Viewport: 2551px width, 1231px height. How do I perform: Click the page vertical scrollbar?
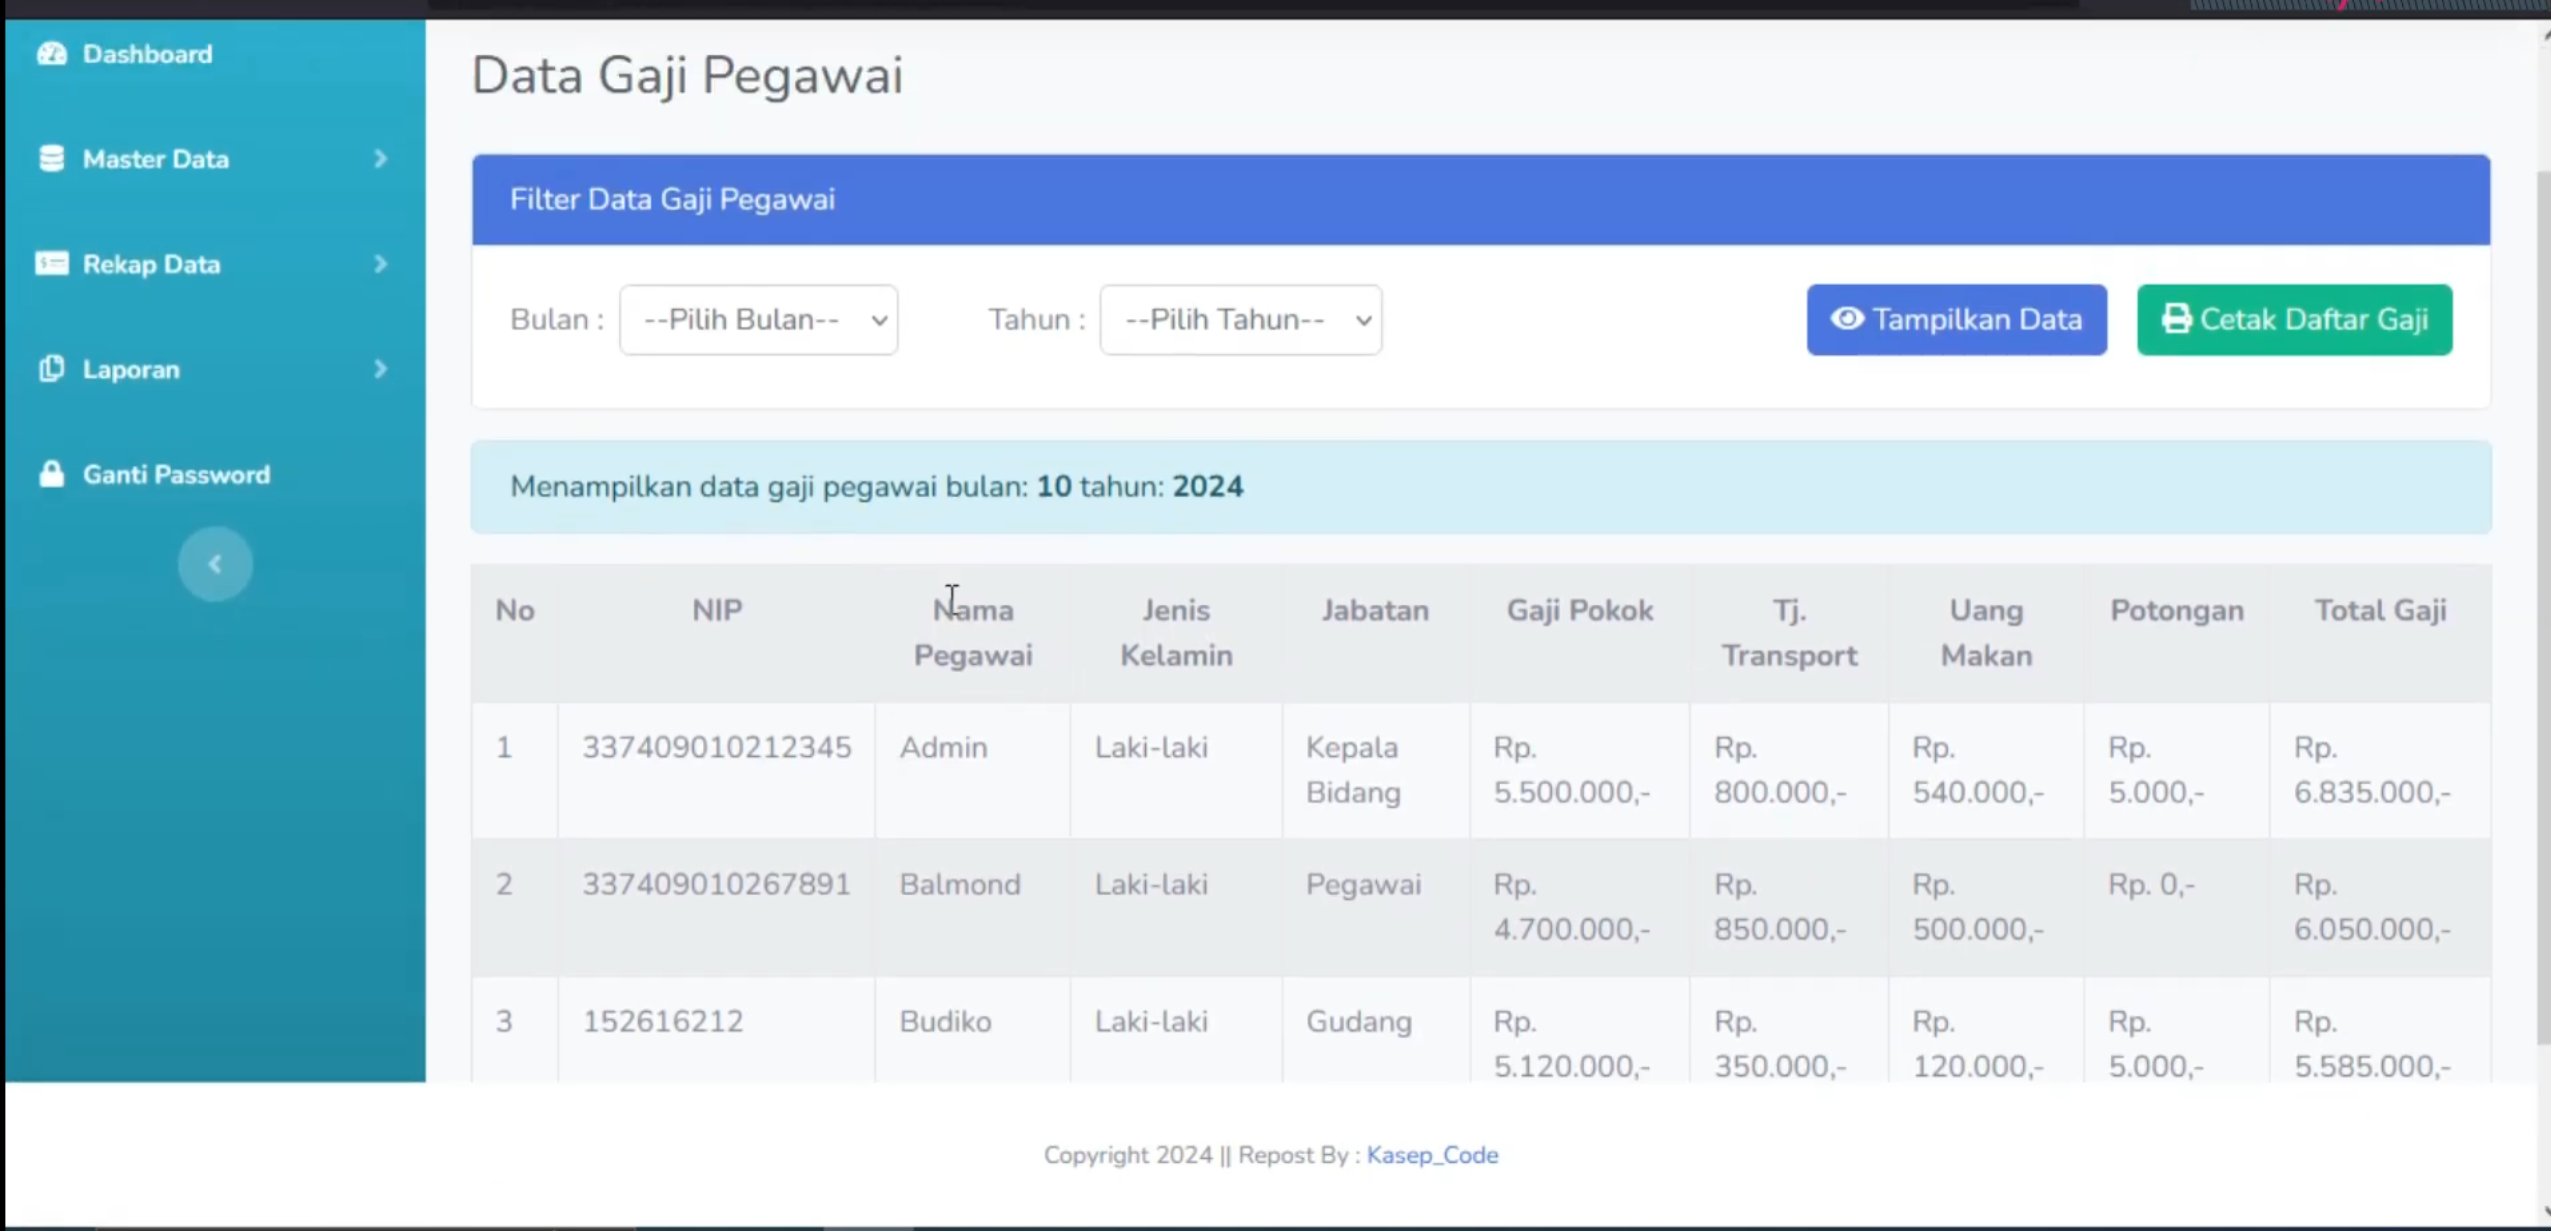[x=2542, y=607]
